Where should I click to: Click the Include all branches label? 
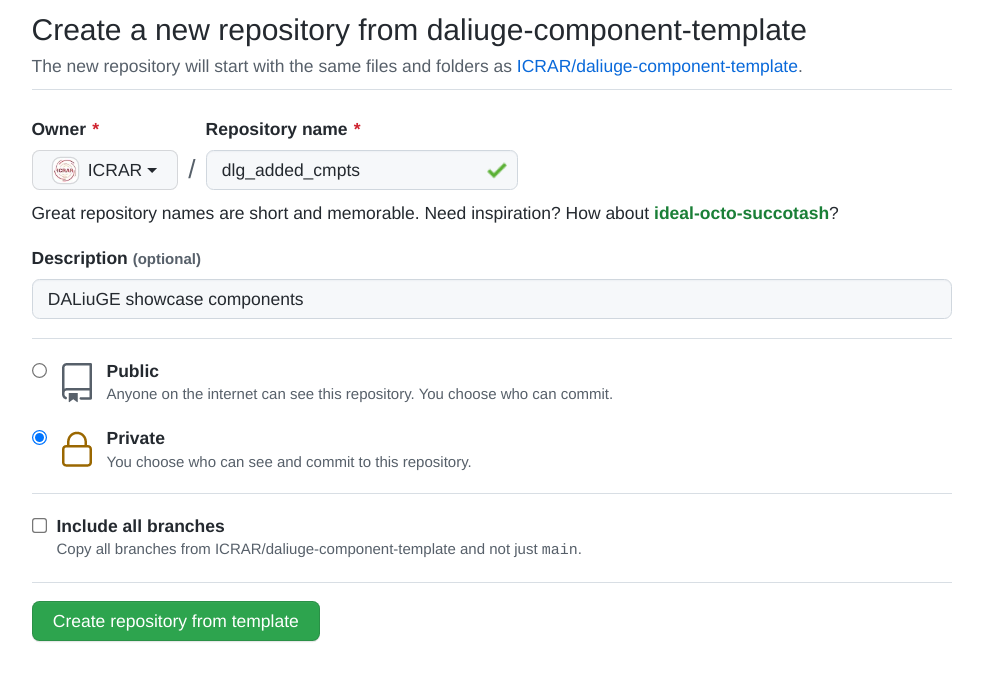point(140,526)
